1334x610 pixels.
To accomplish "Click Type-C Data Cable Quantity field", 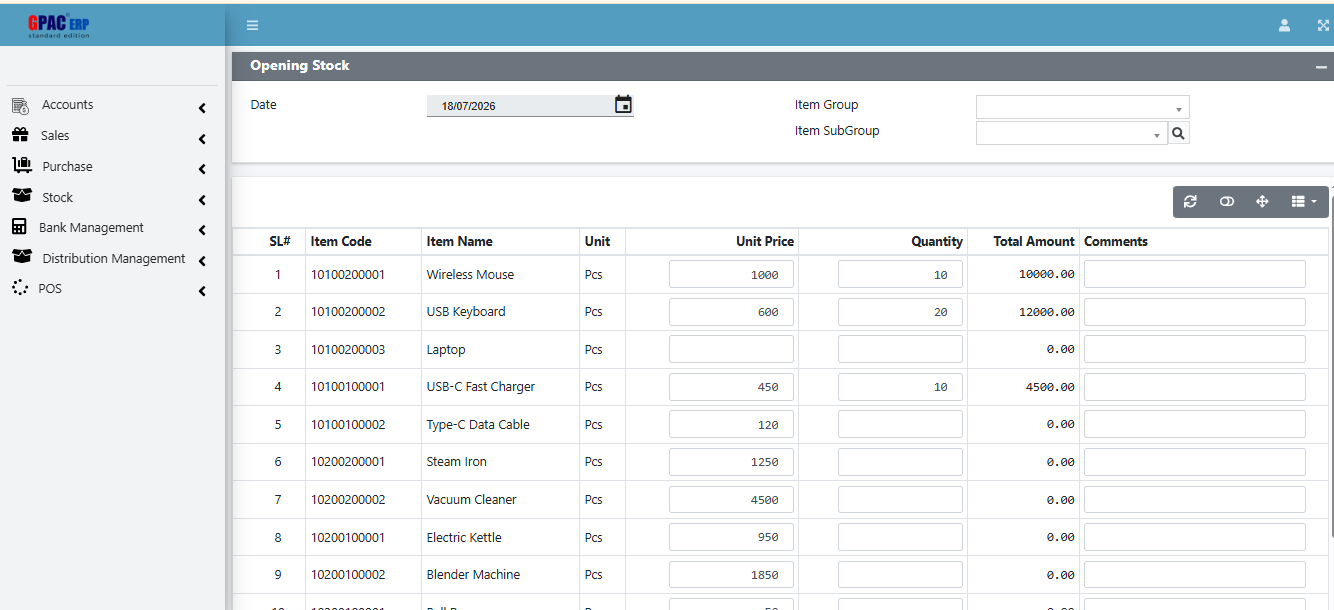I will [900, 424].
